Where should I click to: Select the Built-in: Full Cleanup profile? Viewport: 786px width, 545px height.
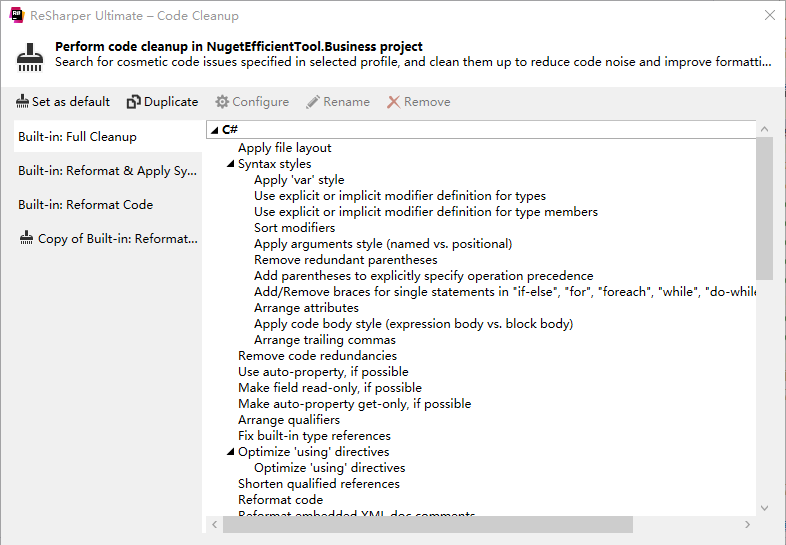(x=108, y=136)
